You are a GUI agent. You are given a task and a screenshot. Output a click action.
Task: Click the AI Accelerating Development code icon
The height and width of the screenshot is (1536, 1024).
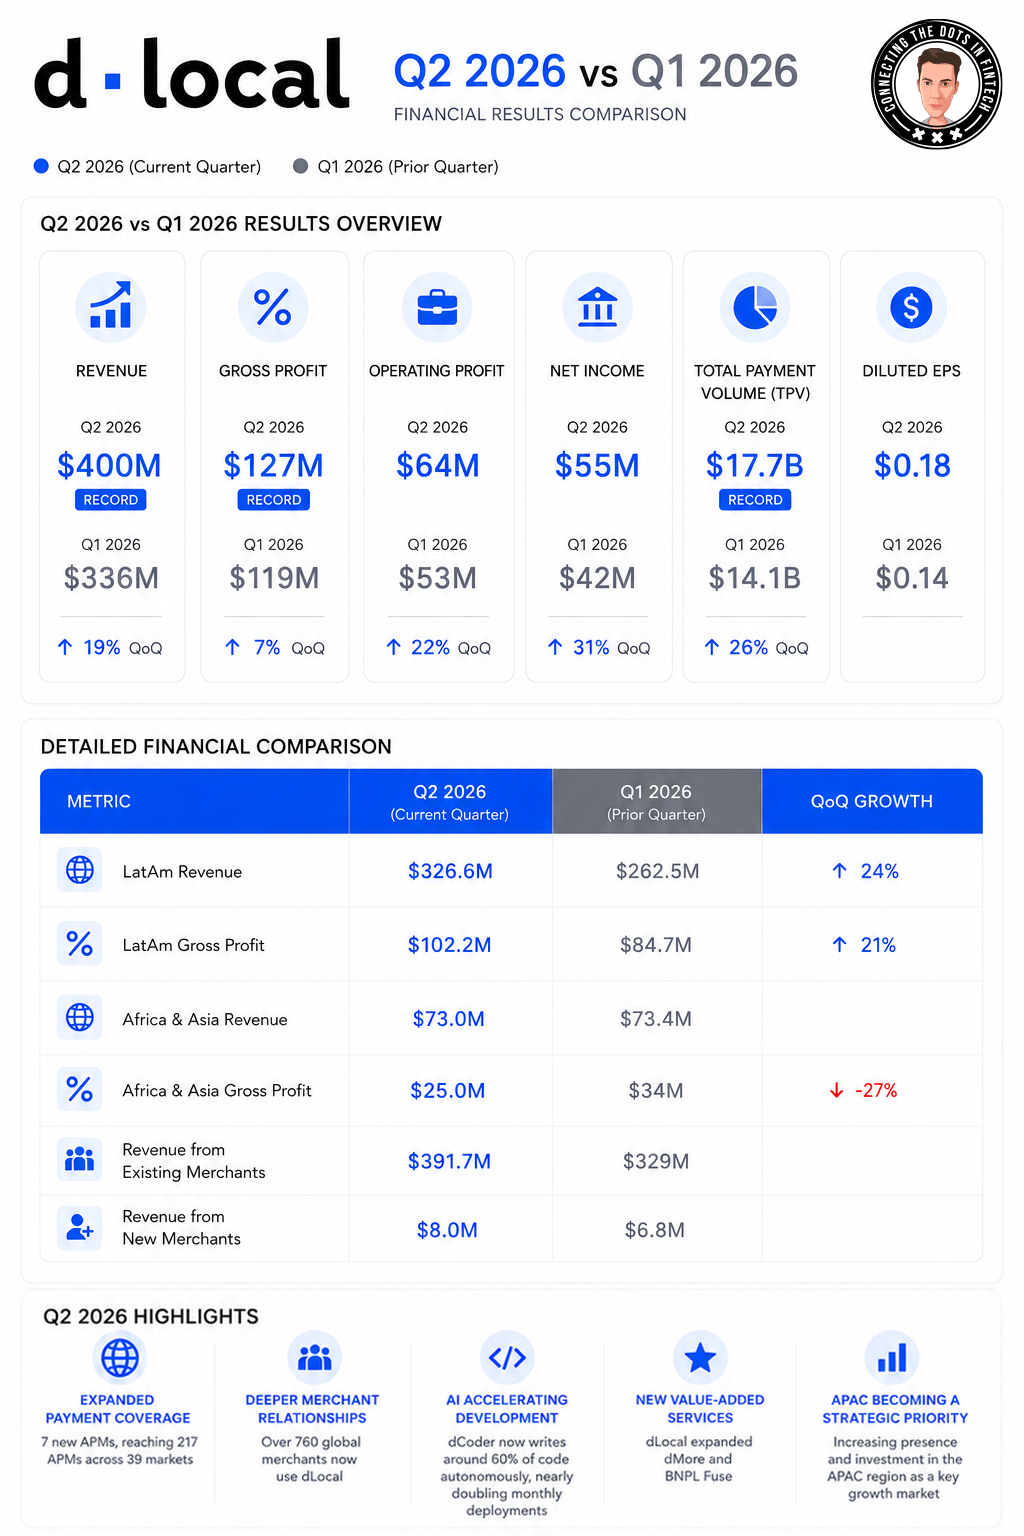pyautogui.click(x=507, y=1358)
